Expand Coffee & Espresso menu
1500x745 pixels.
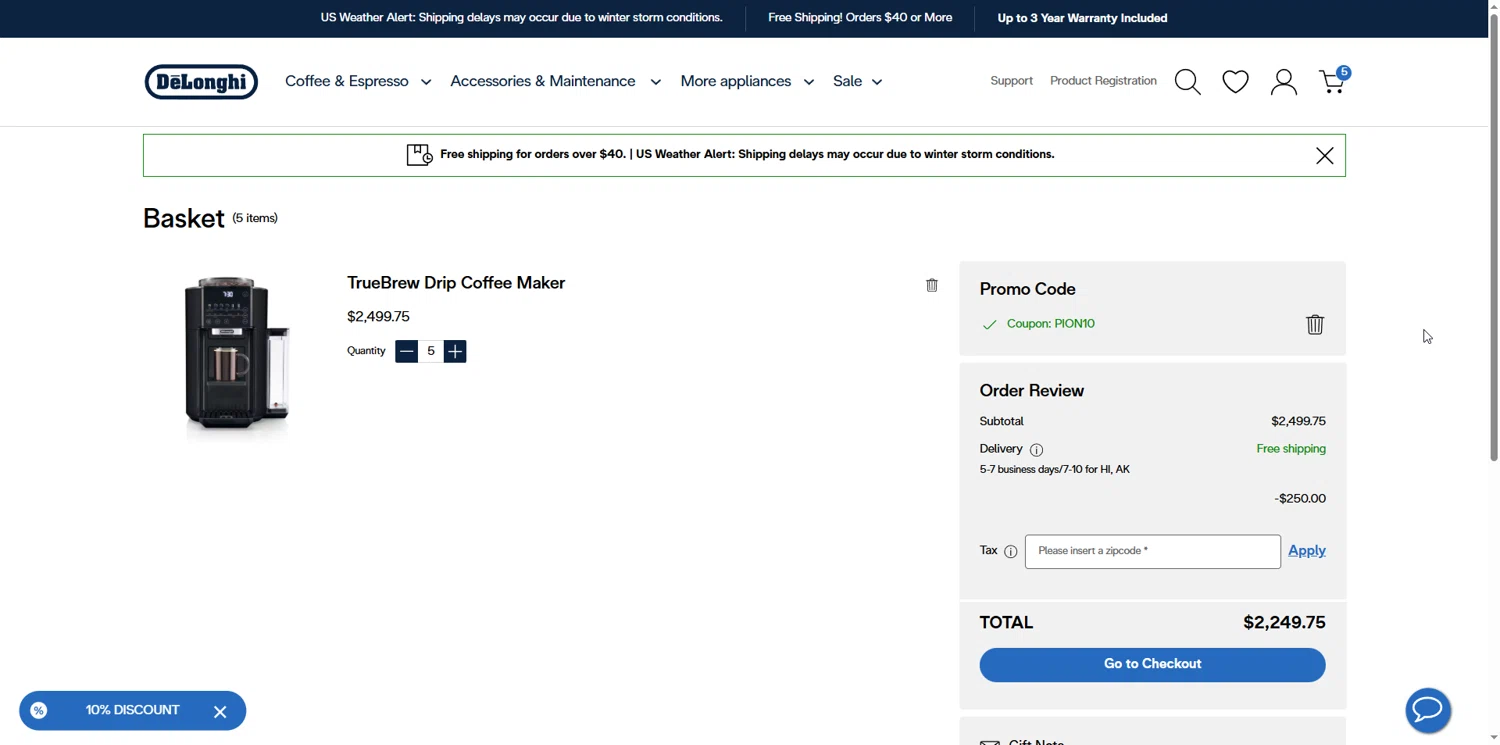(358, 81)
